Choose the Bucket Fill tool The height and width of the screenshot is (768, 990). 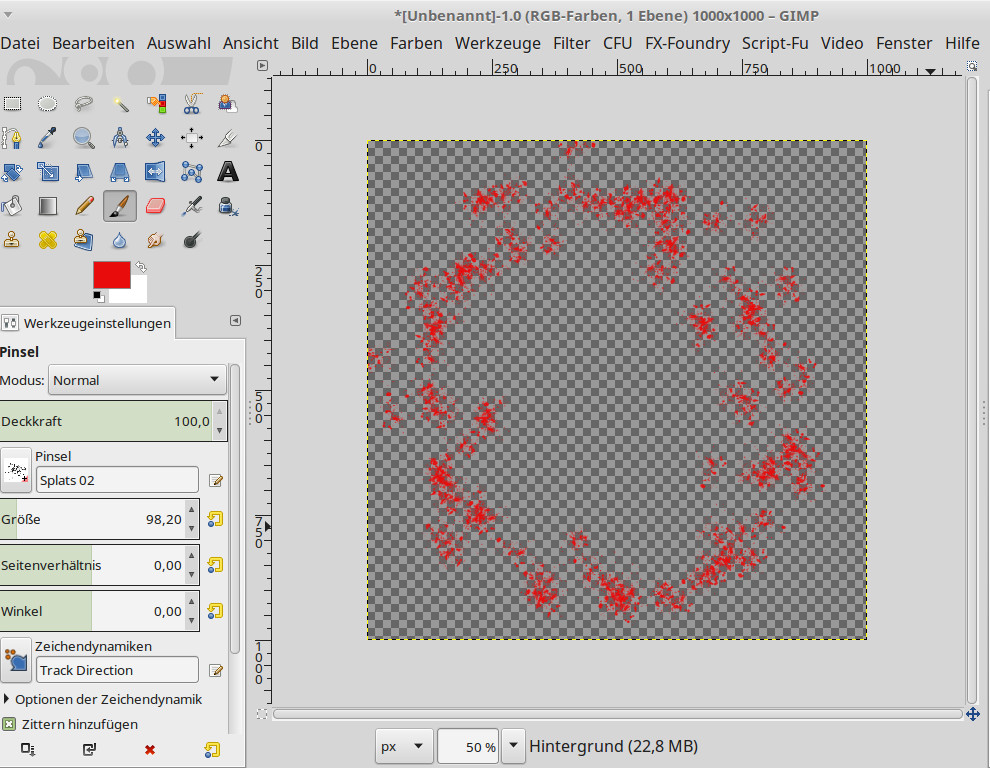12,206
